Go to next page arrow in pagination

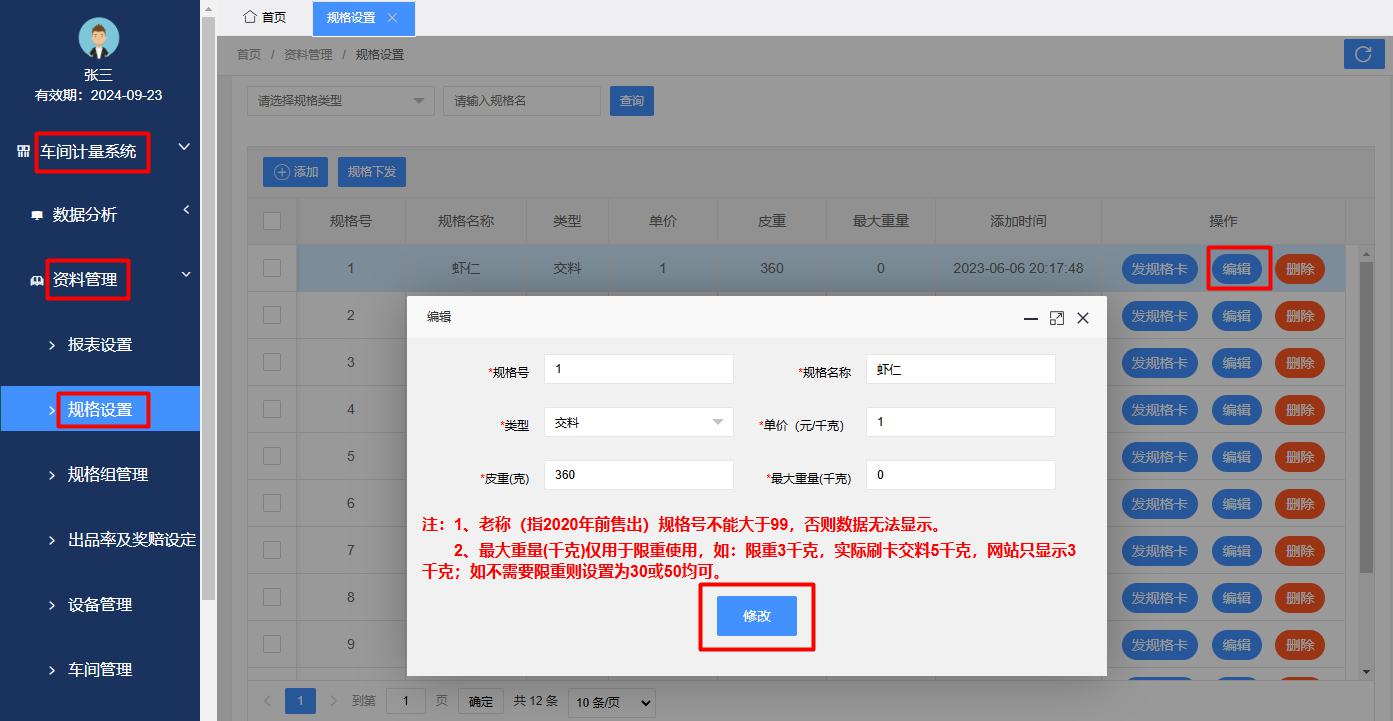pos(334,701)
